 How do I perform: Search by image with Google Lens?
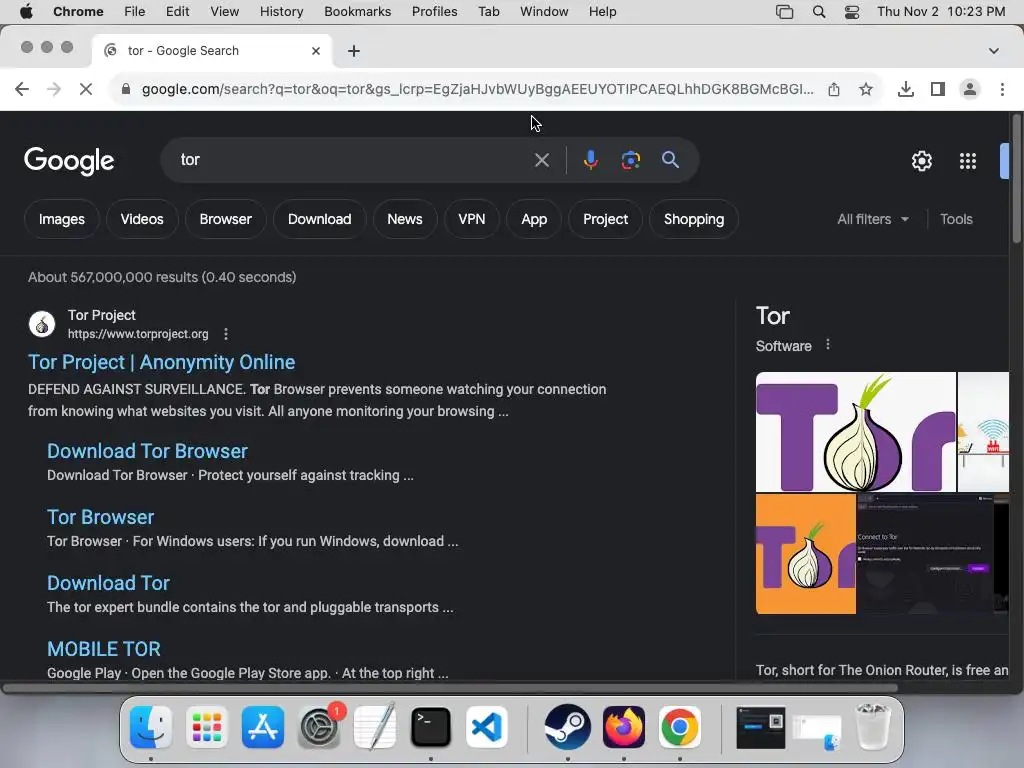pyautogui.click(x=630, y=160)
